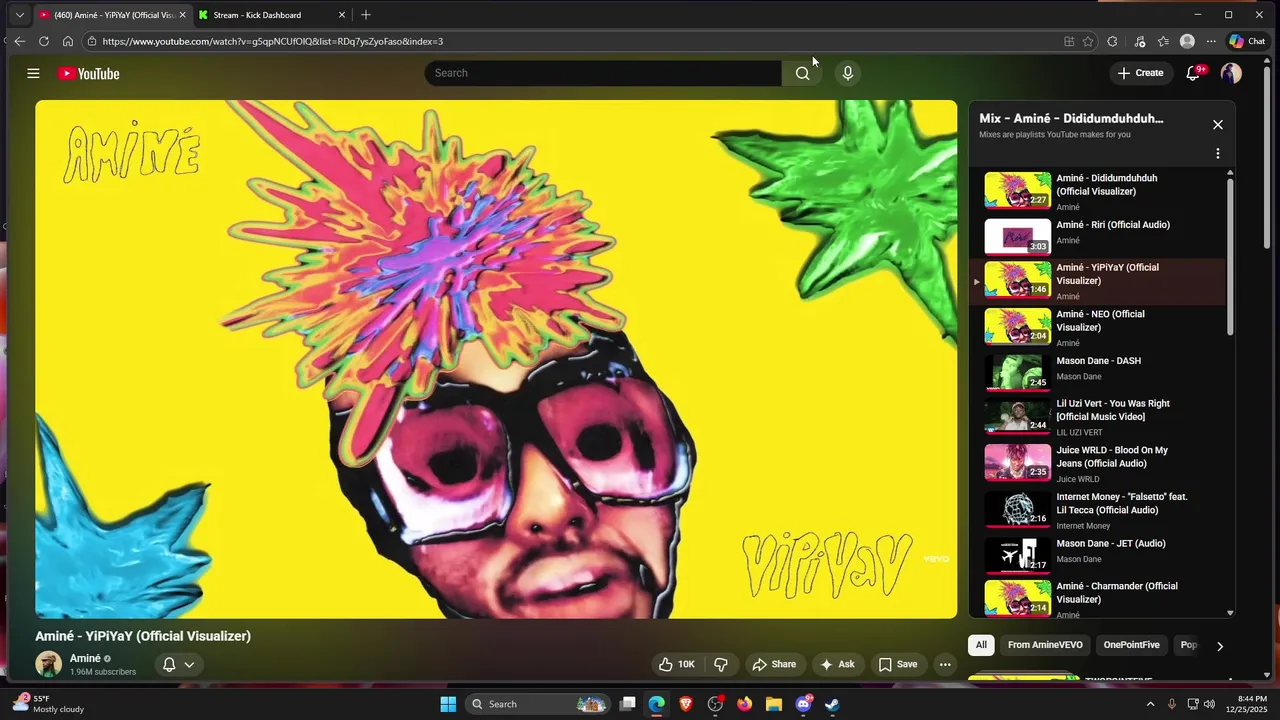Screen dimensions: 1280x720
Task: Reload the page with refresh icon
Action: 43,41
